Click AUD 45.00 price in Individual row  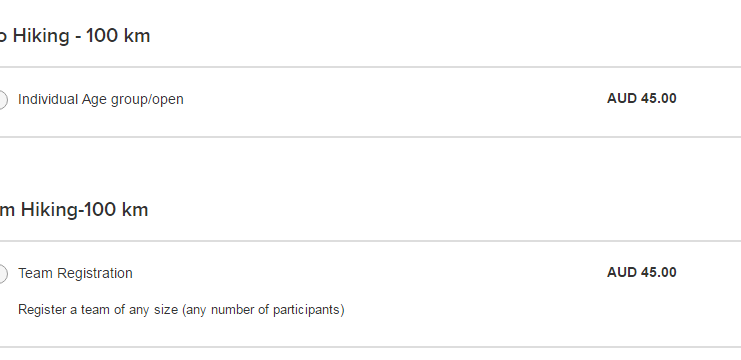pyautogui.click(x=641, y=98)
